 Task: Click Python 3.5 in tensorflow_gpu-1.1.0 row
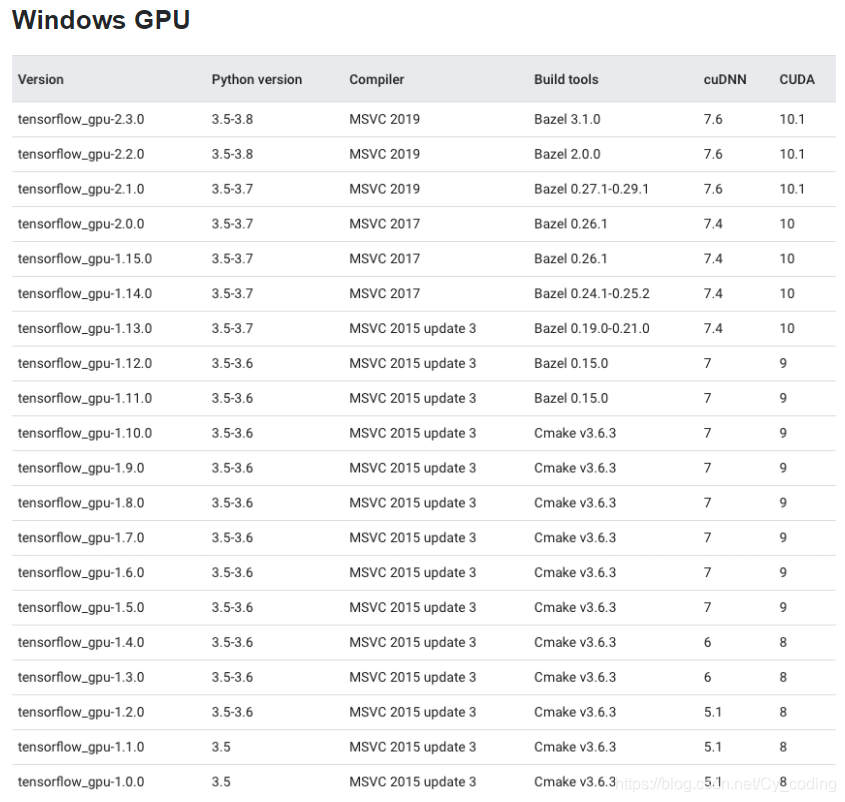(221, 747)
